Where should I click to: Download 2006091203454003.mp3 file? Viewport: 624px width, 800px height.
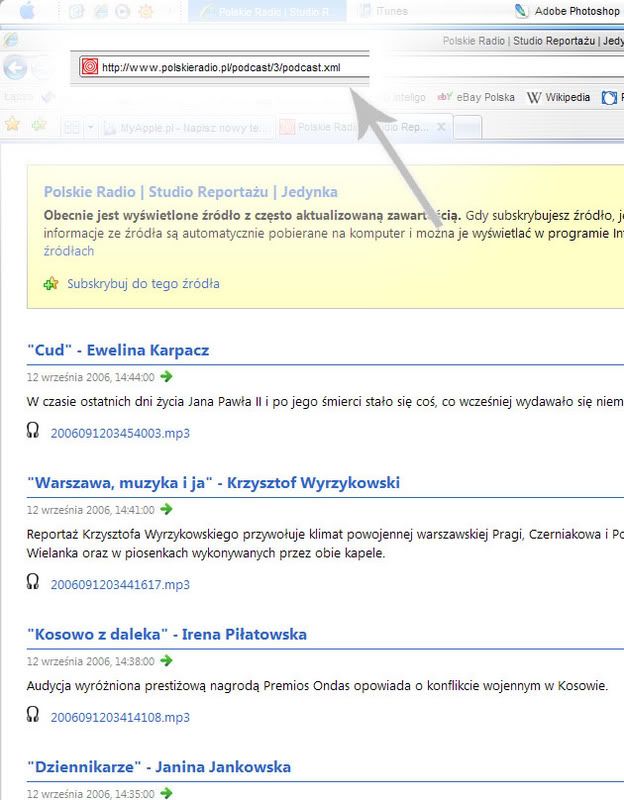(120, 433)
